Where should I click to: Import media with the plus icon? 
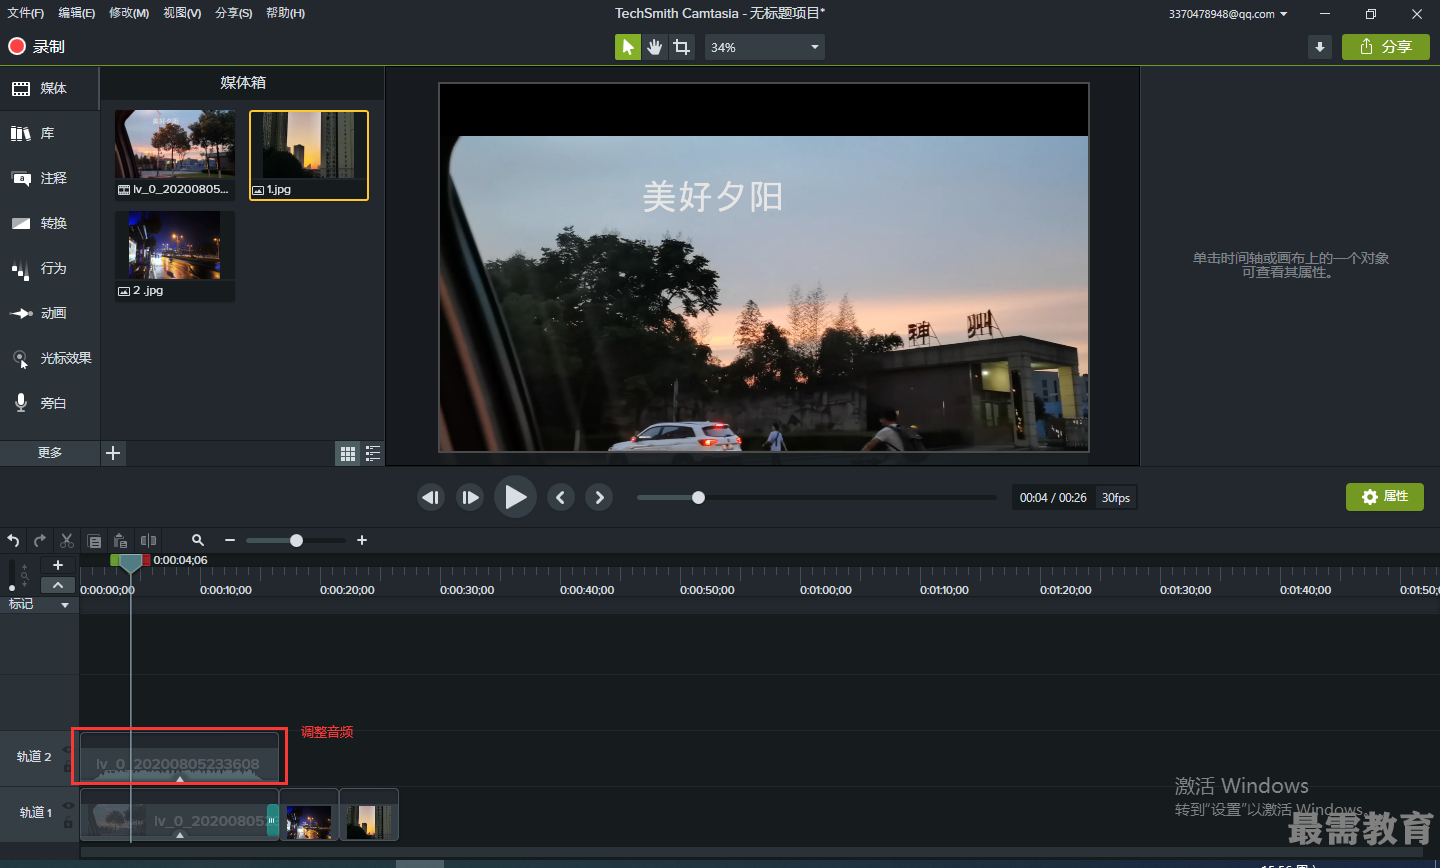[x=113, y=453]
